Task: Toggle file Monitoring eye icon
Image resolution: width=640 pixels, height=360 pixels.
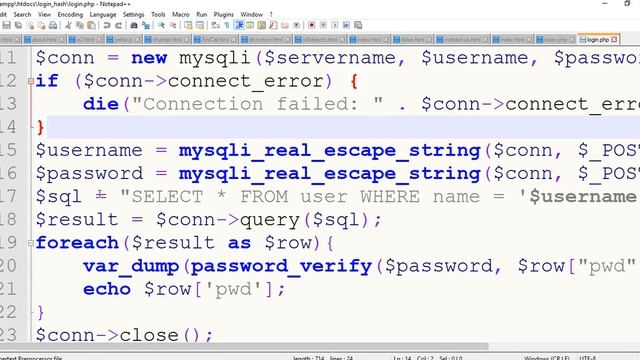Action: coord(297,25)
